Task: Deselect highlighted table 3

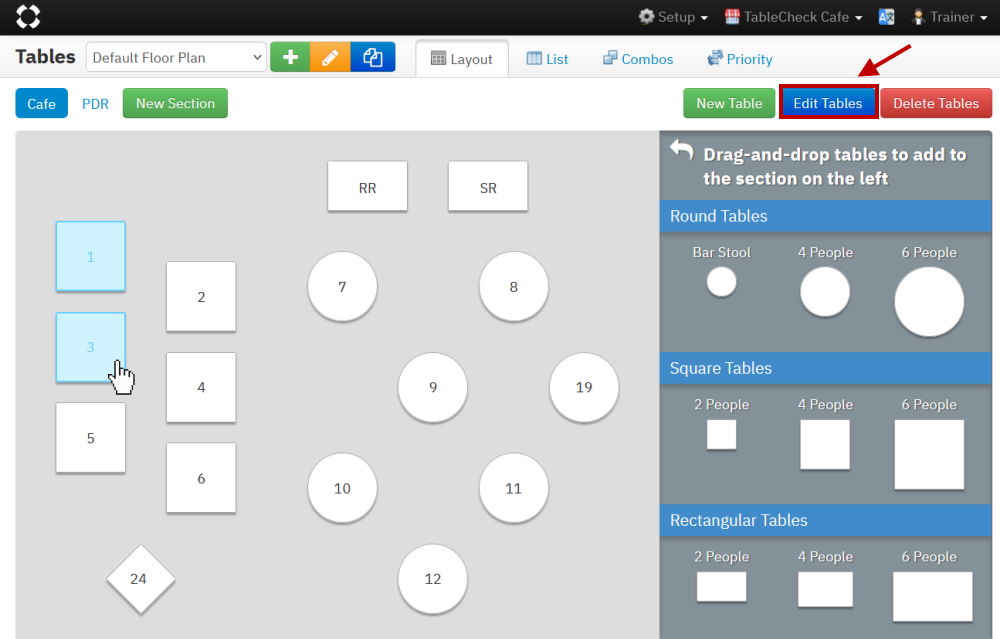Action: pyautogui.click(x=91, y=347)
